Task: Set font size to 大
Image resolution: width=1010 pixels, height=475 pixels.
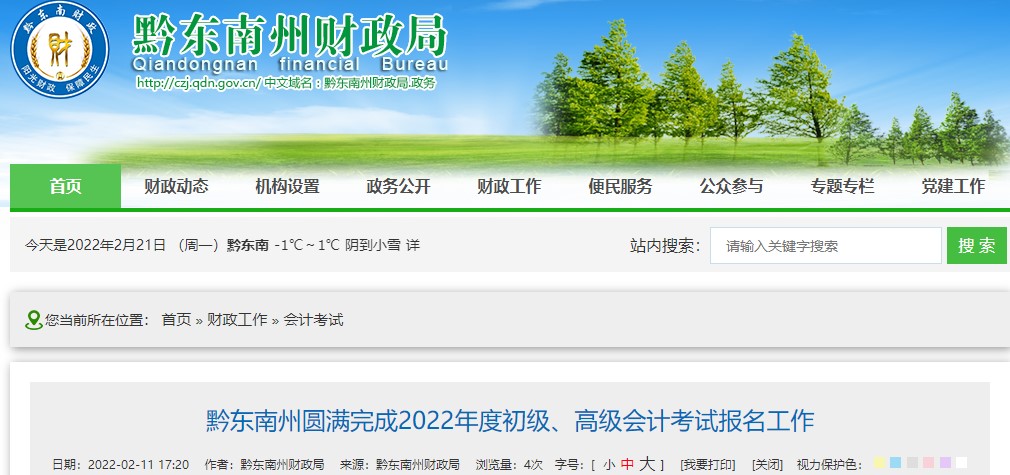Action: [647, 464]
